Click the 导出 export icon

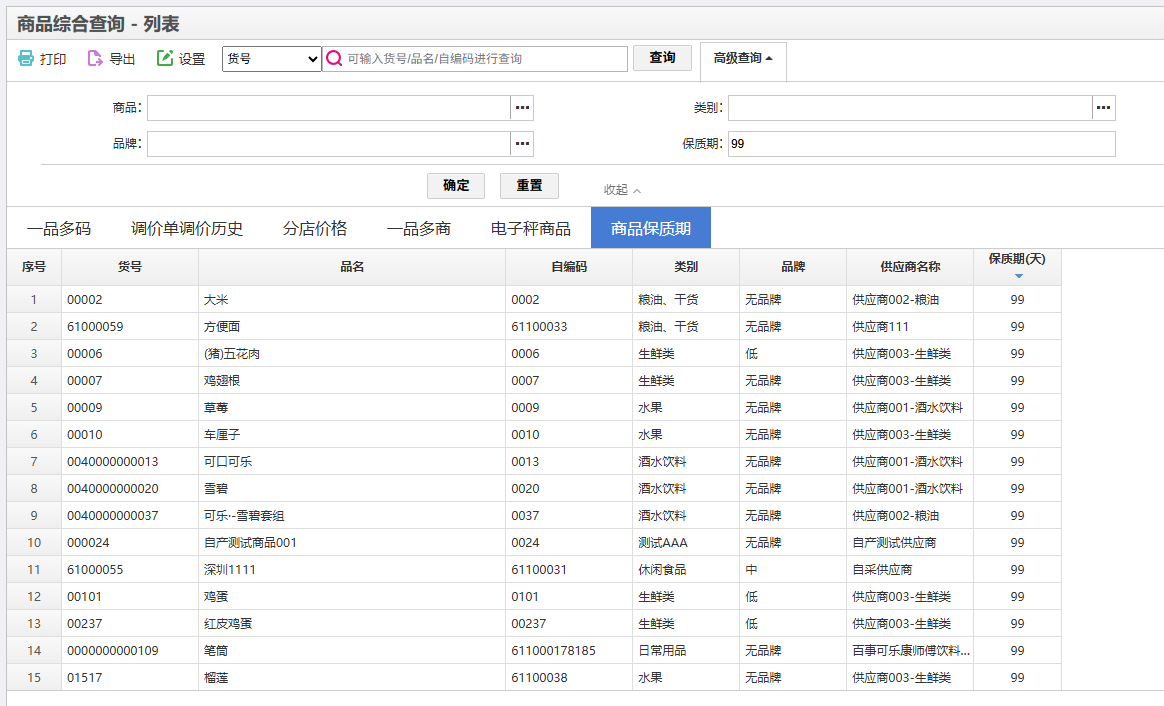pyautogui.click(x=95, y=58)
